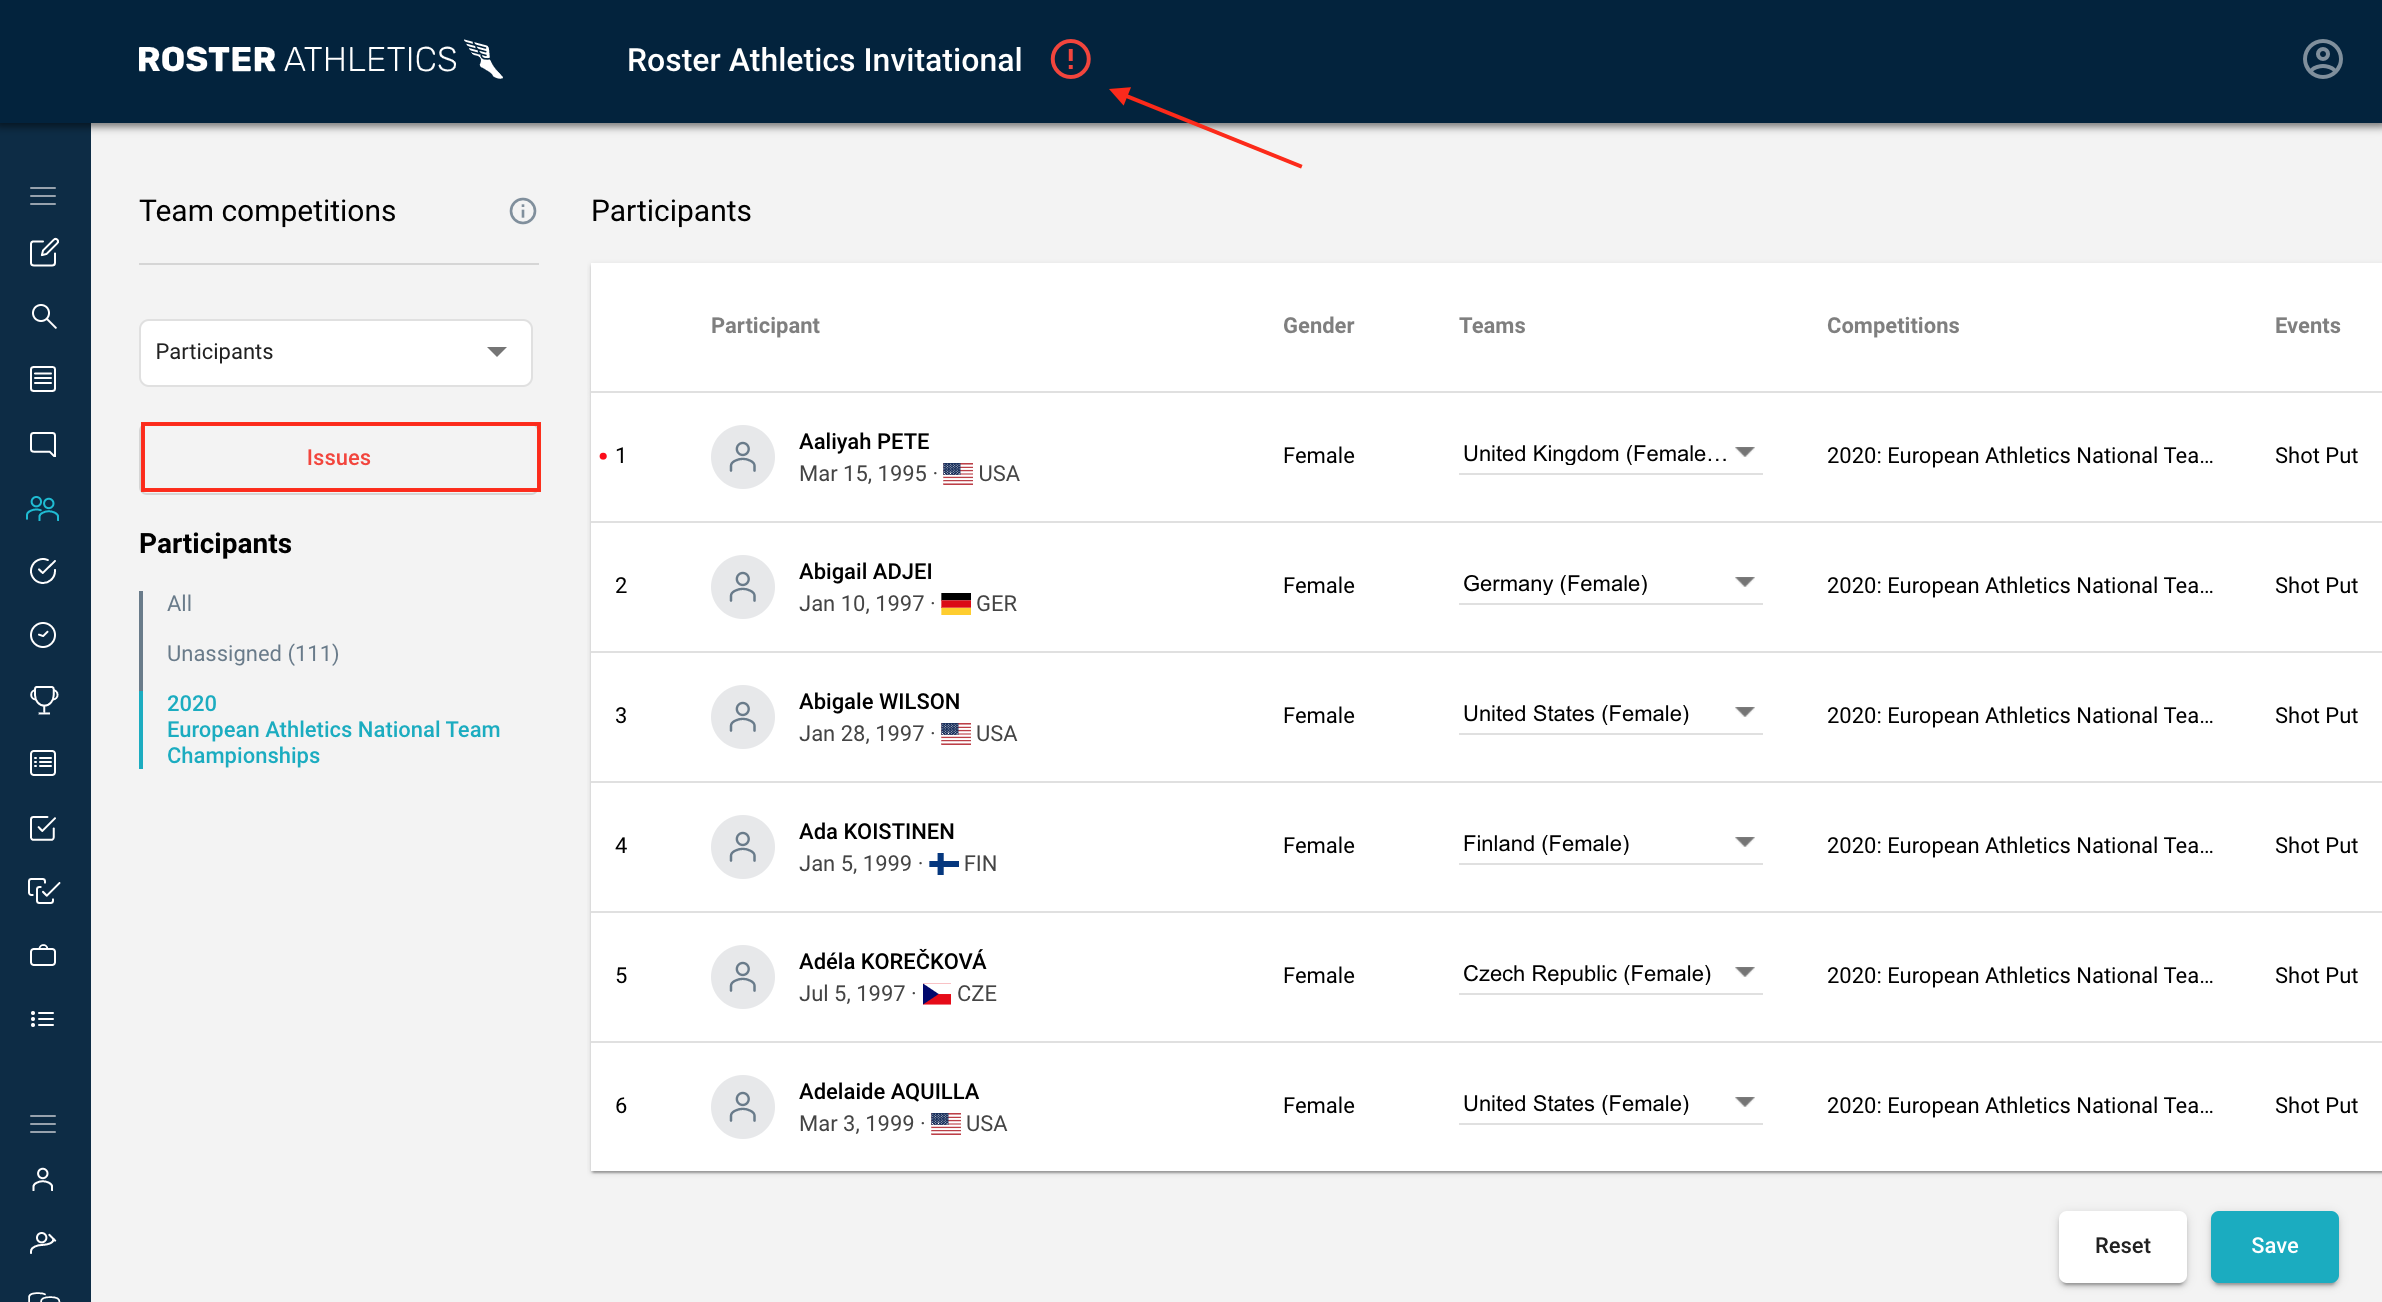Click the Reset button

[x=2122, y=1246]
